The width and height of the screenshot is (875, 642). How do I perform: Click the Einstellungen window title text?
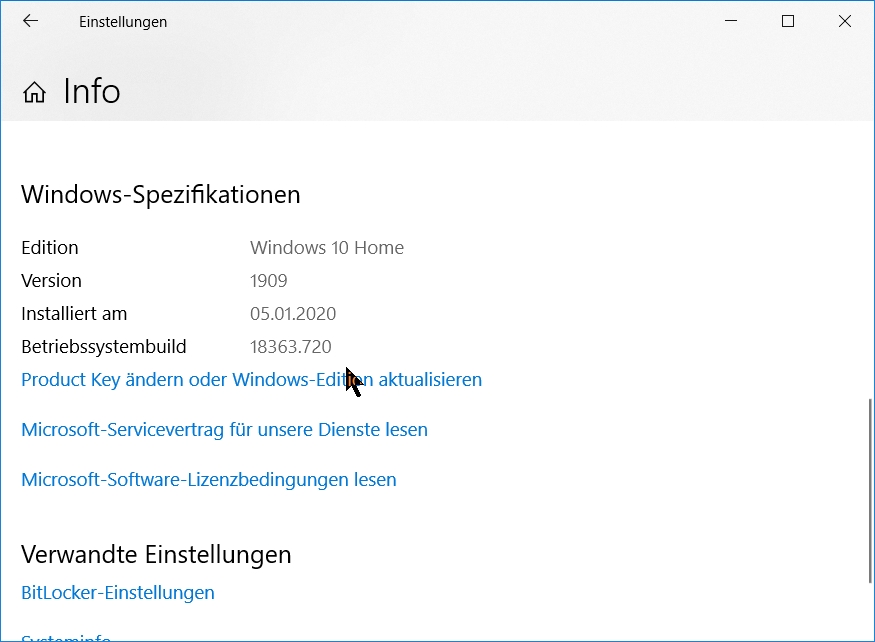(123, 22)
